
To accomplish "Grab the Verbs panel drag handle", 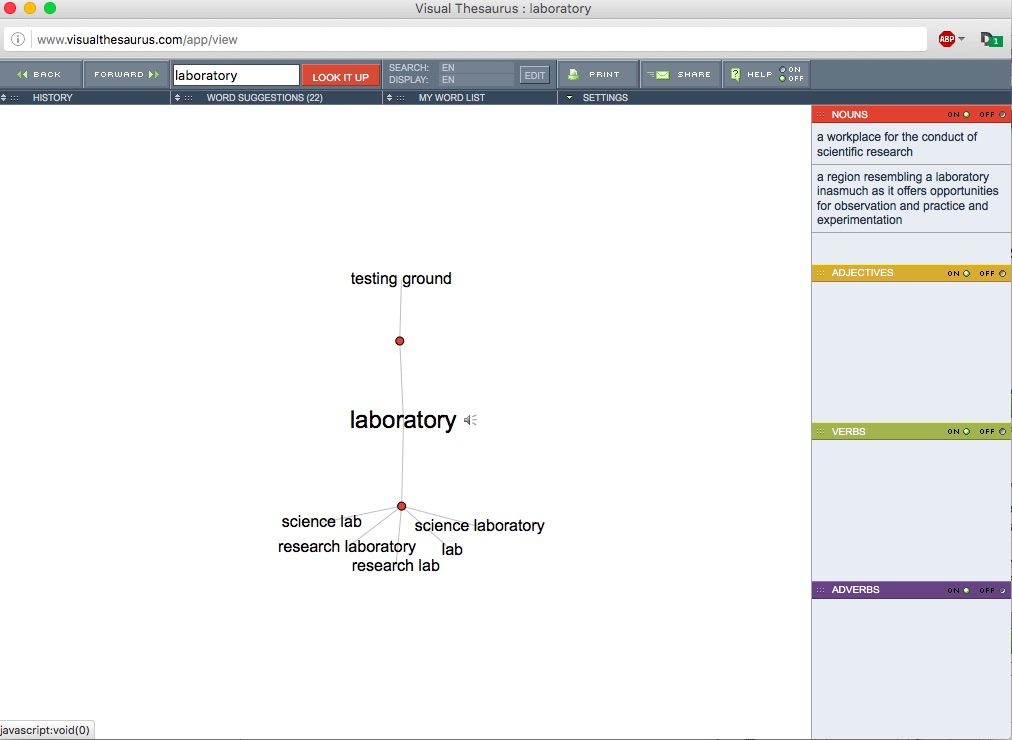I will [x=820, y=432].
